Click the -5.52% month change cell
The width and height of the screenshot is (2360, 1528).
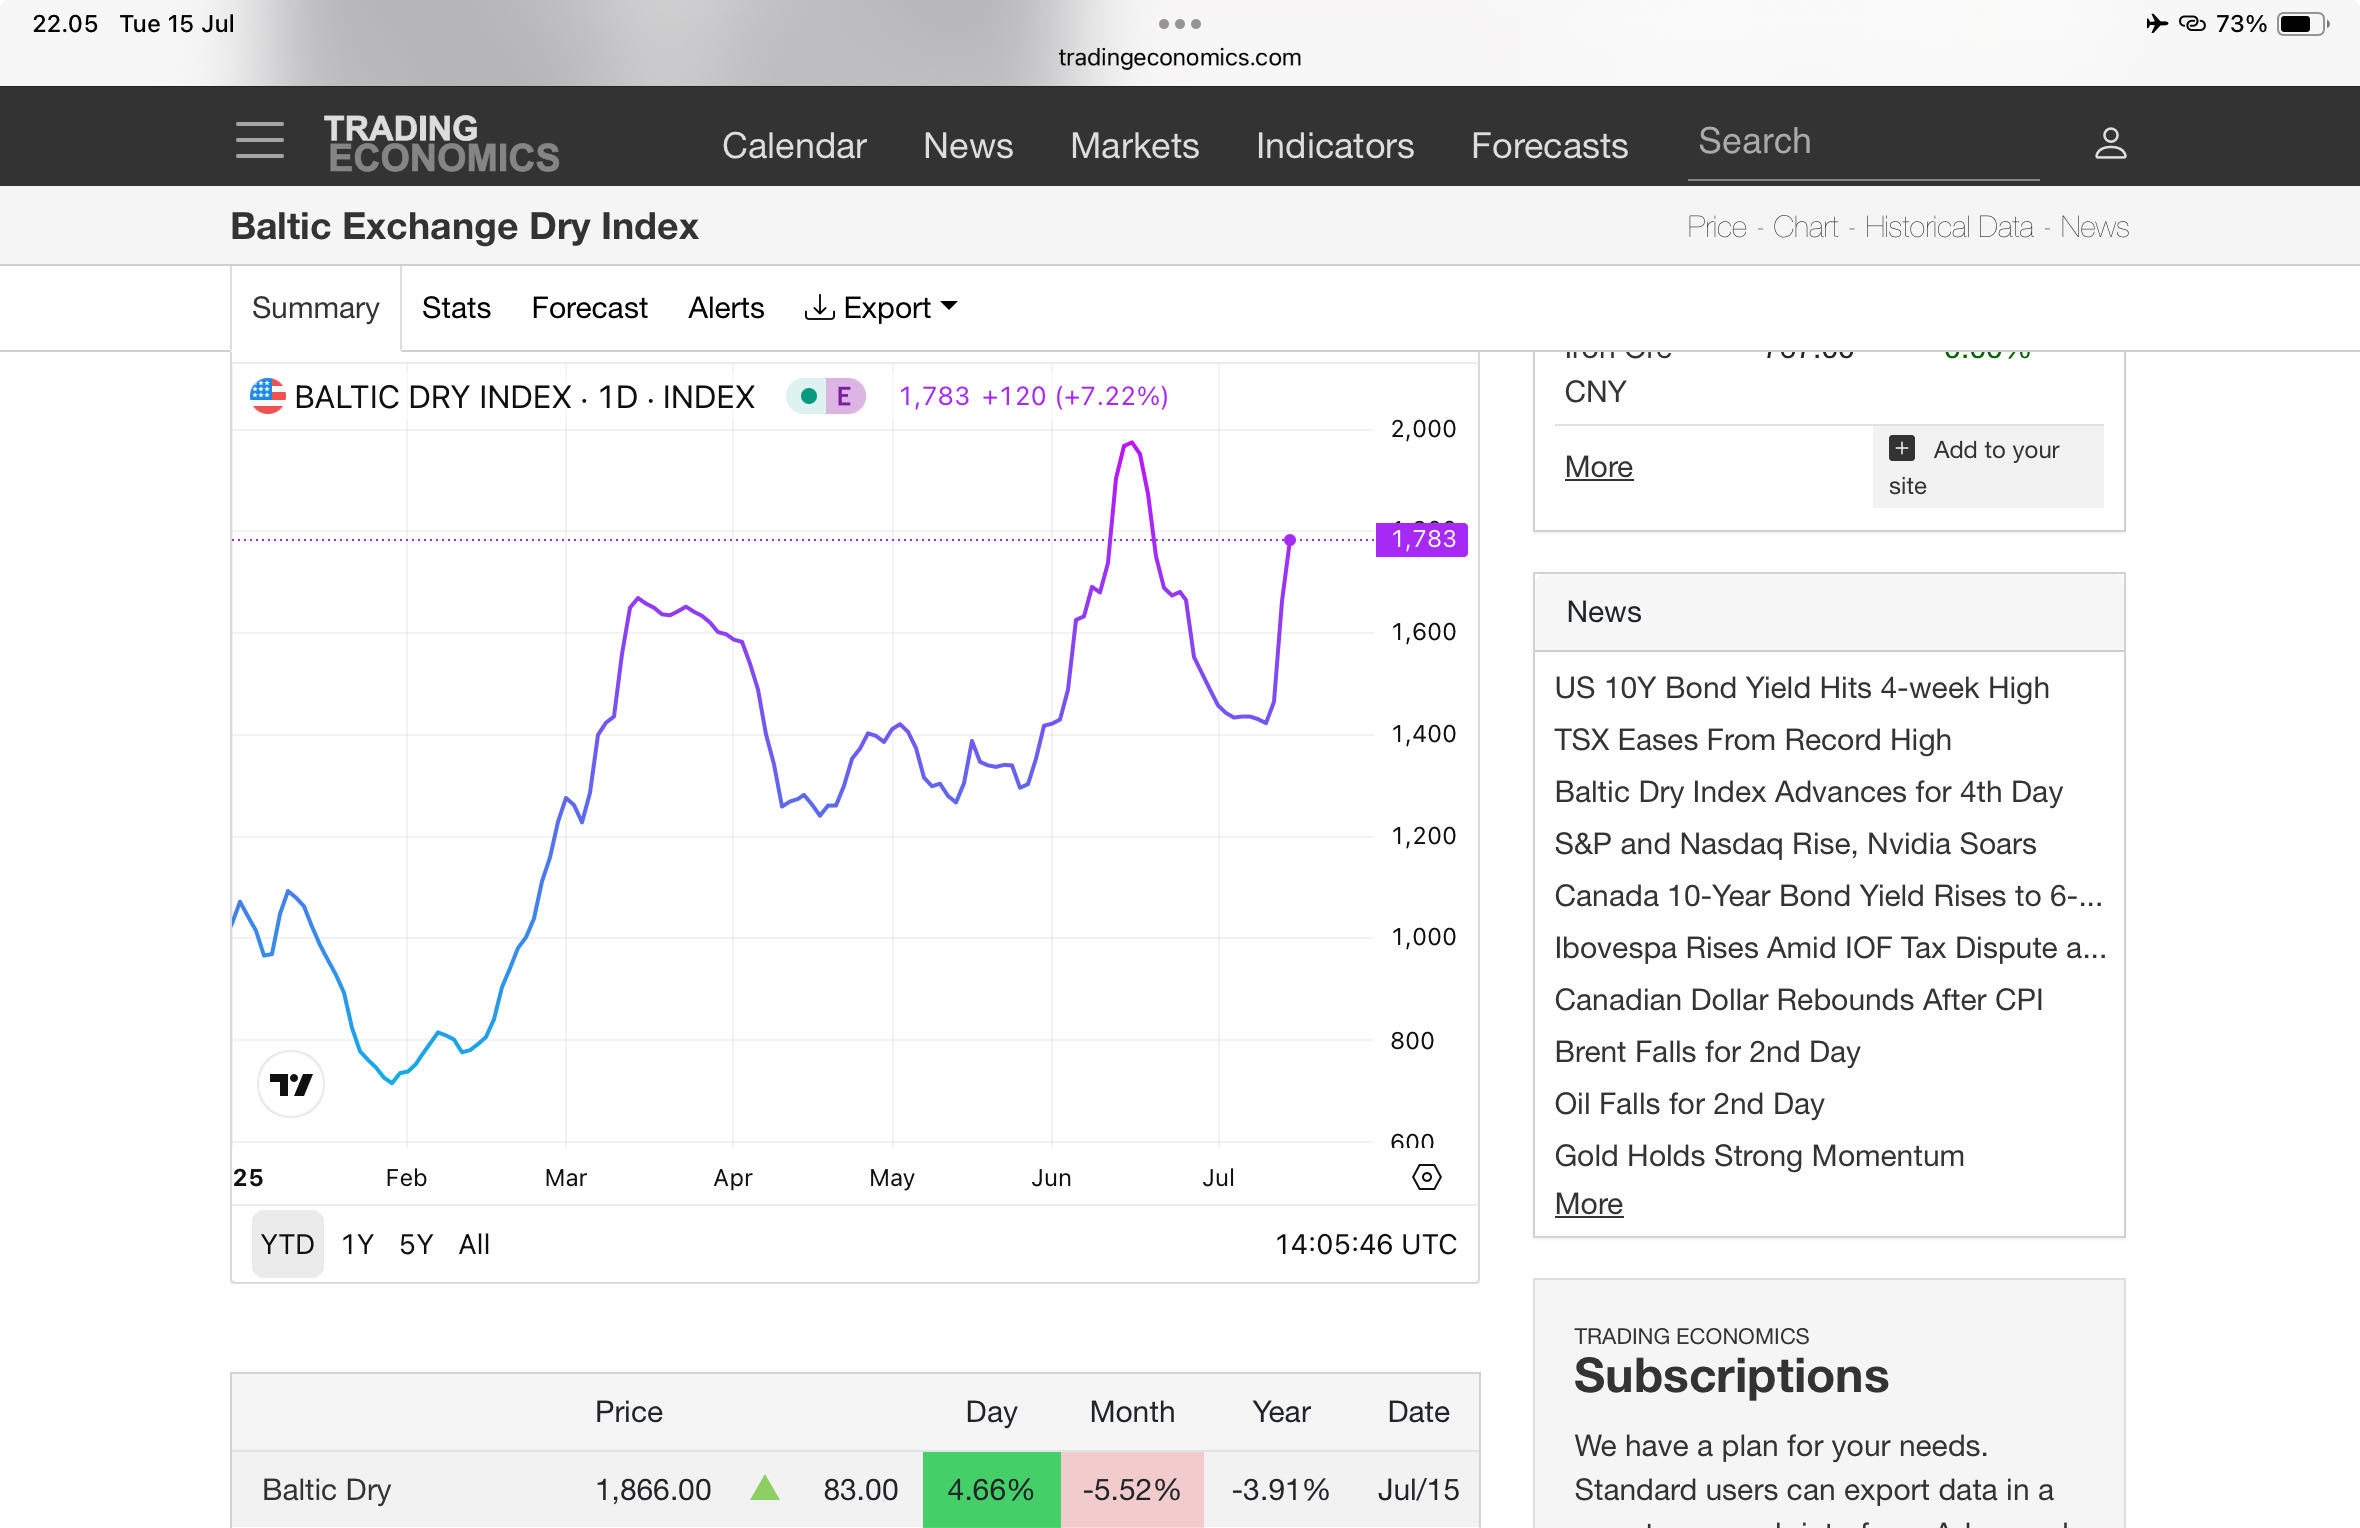(x=1132, y=1490)
